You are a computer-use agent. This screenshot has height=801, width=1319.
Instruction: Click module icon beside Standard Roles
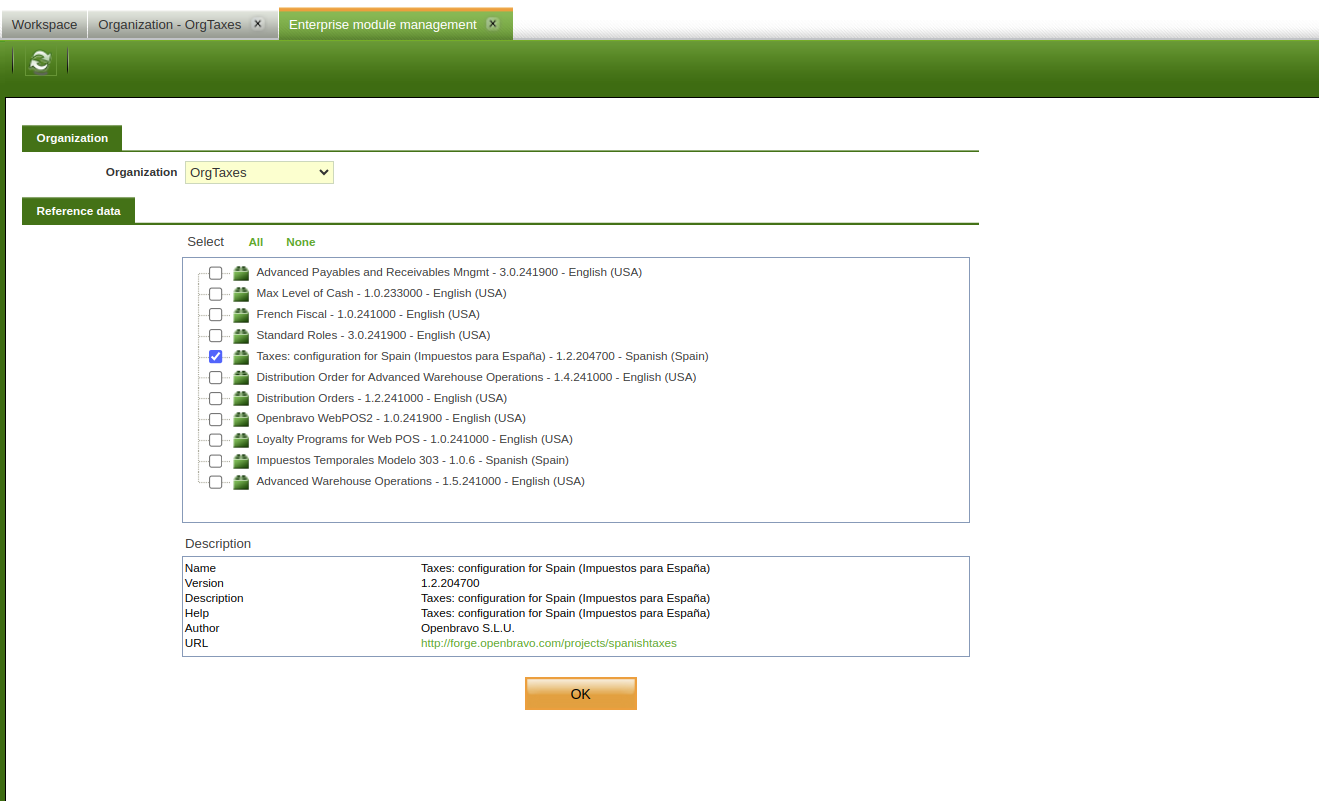(x=241, y=336)
